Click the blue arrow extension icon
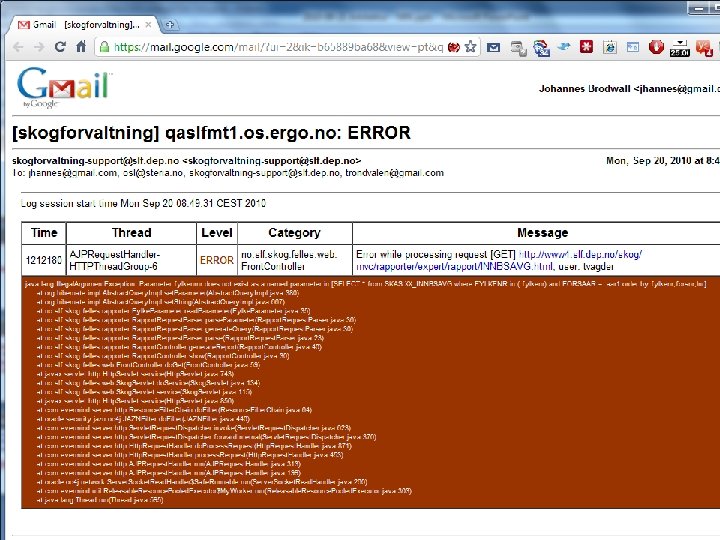 [564, 46]
